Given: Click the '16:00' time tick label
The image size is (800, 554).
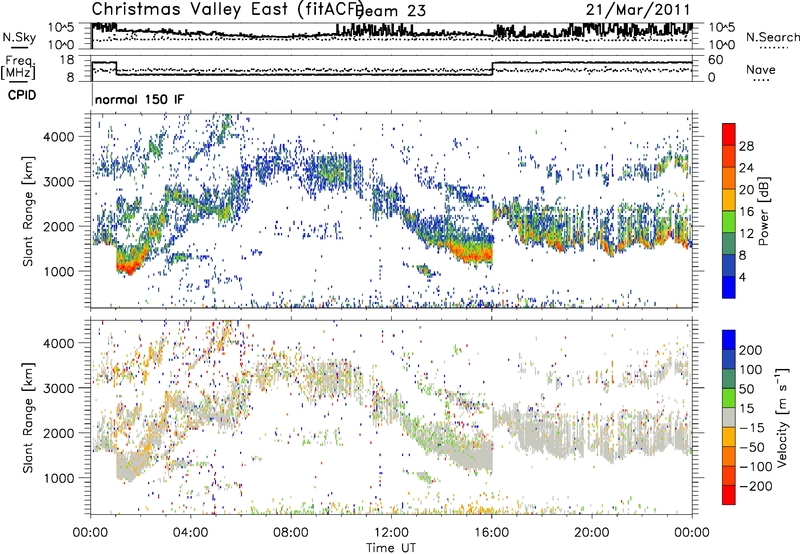Looking at the screenshot, I should pos(491,533).
